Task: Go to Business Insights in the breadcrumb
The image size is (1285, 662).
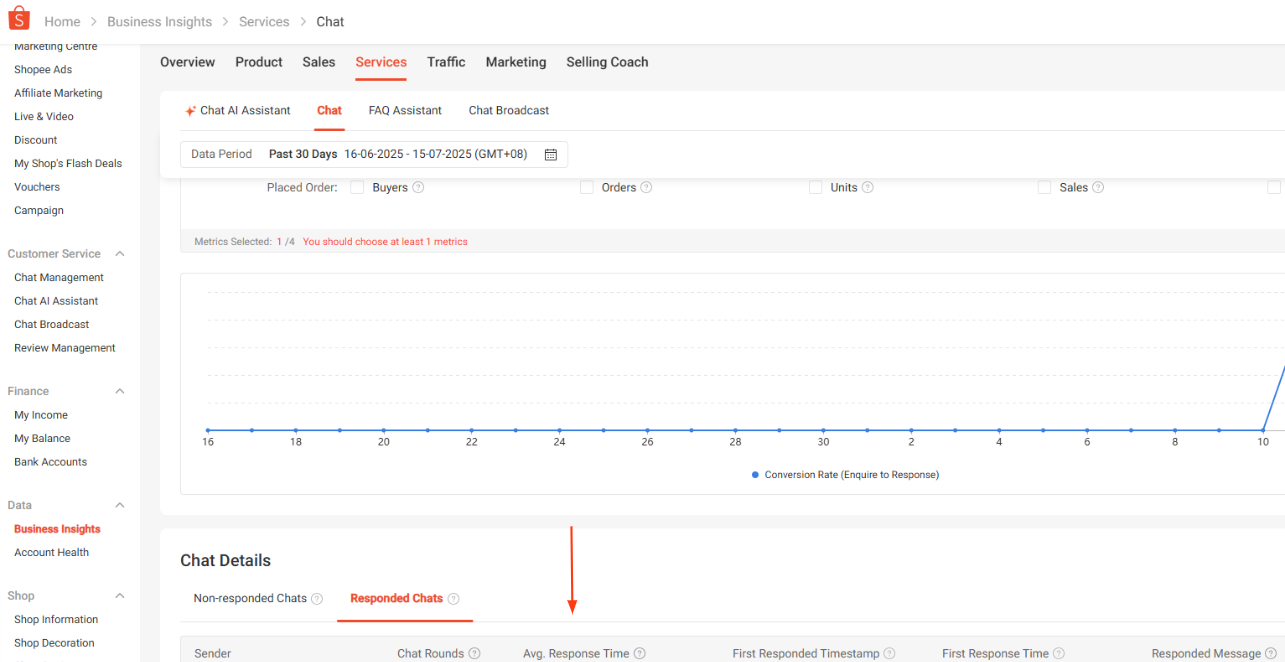Action: tap(159, 22)
